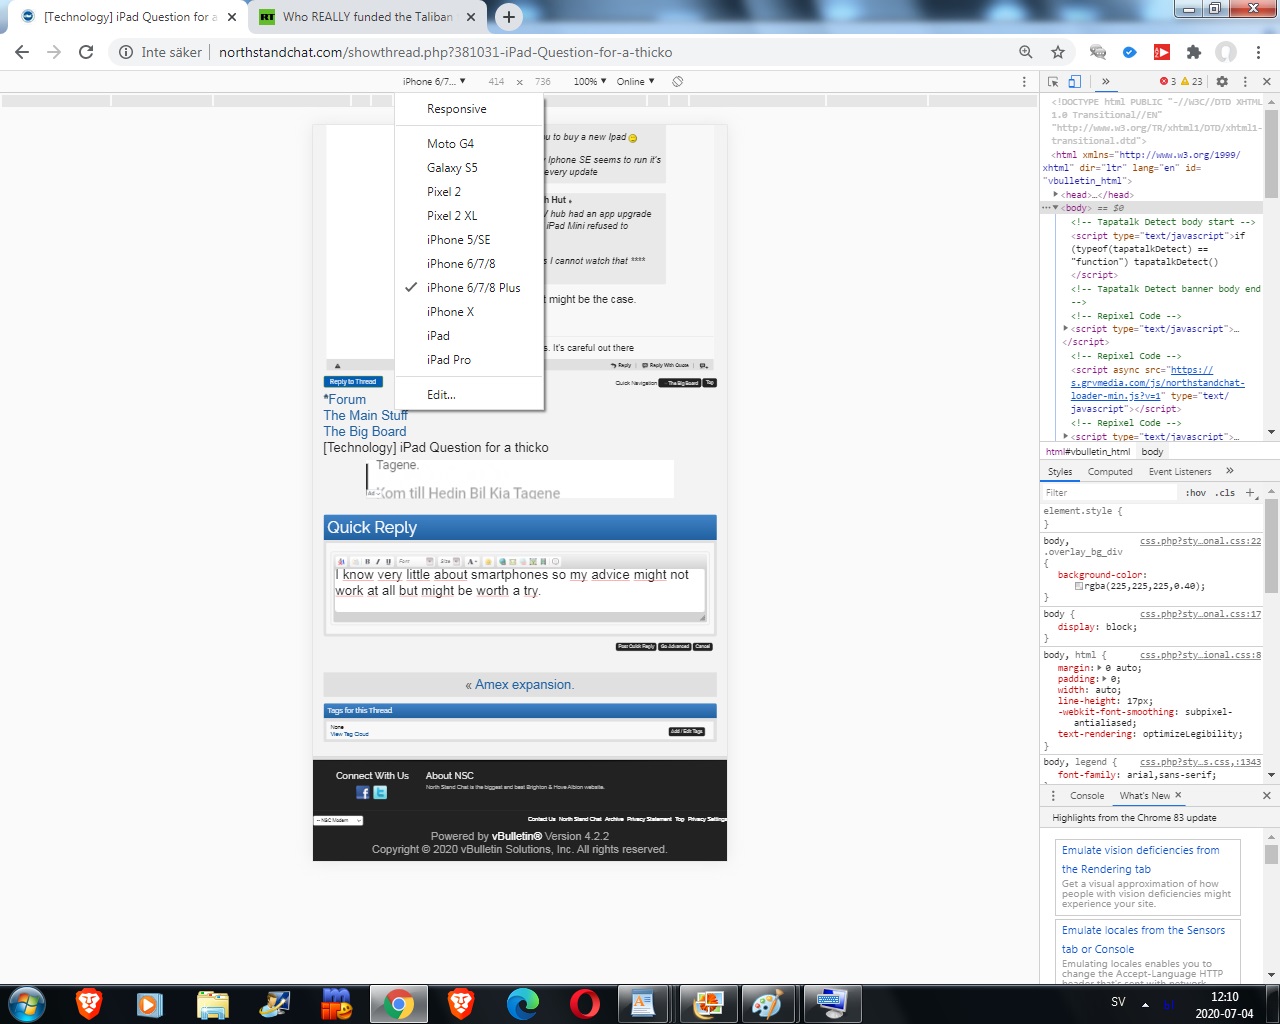Viewport: 1280px width, 1024px height.
Task: Show more DevTools panel tabs
Action: (1105, 82)
